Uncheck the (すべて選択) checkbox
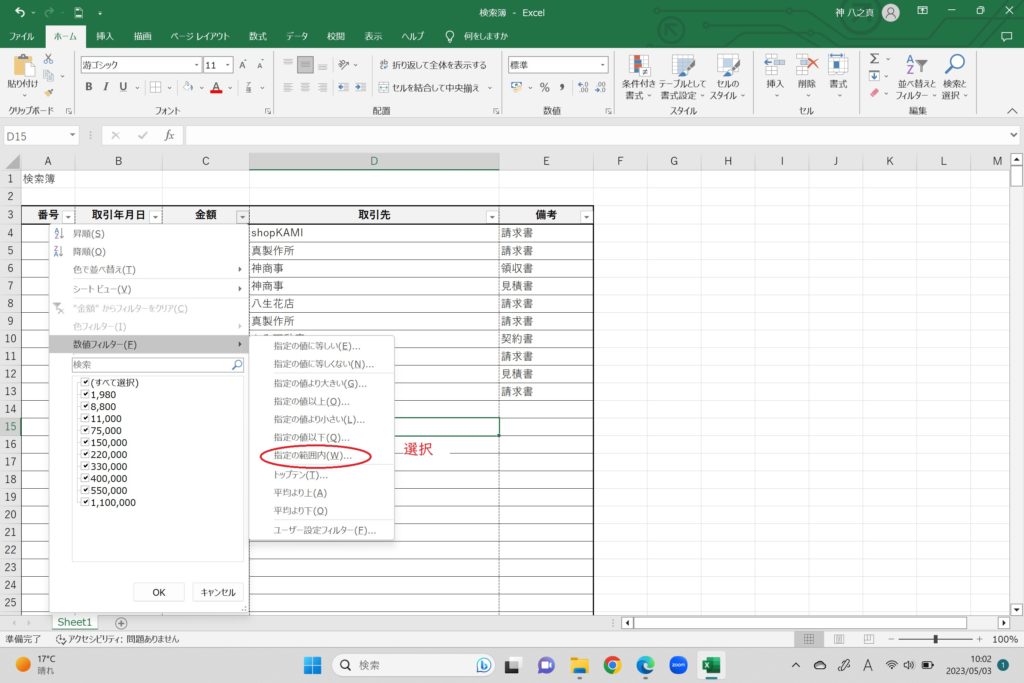 (85, 383)
